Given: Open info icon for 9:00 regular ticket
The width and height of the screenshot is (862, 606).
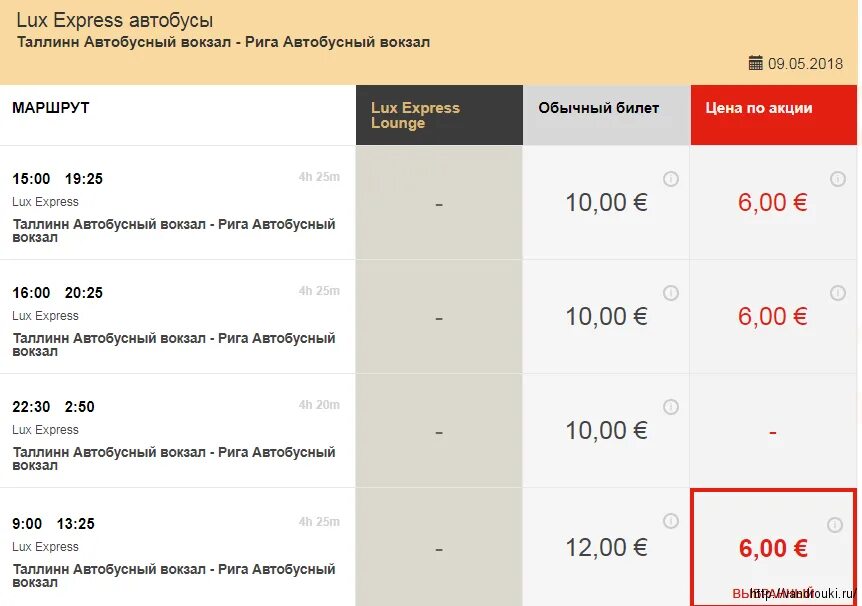Looking at the screenshot, I should click(671, 521).
